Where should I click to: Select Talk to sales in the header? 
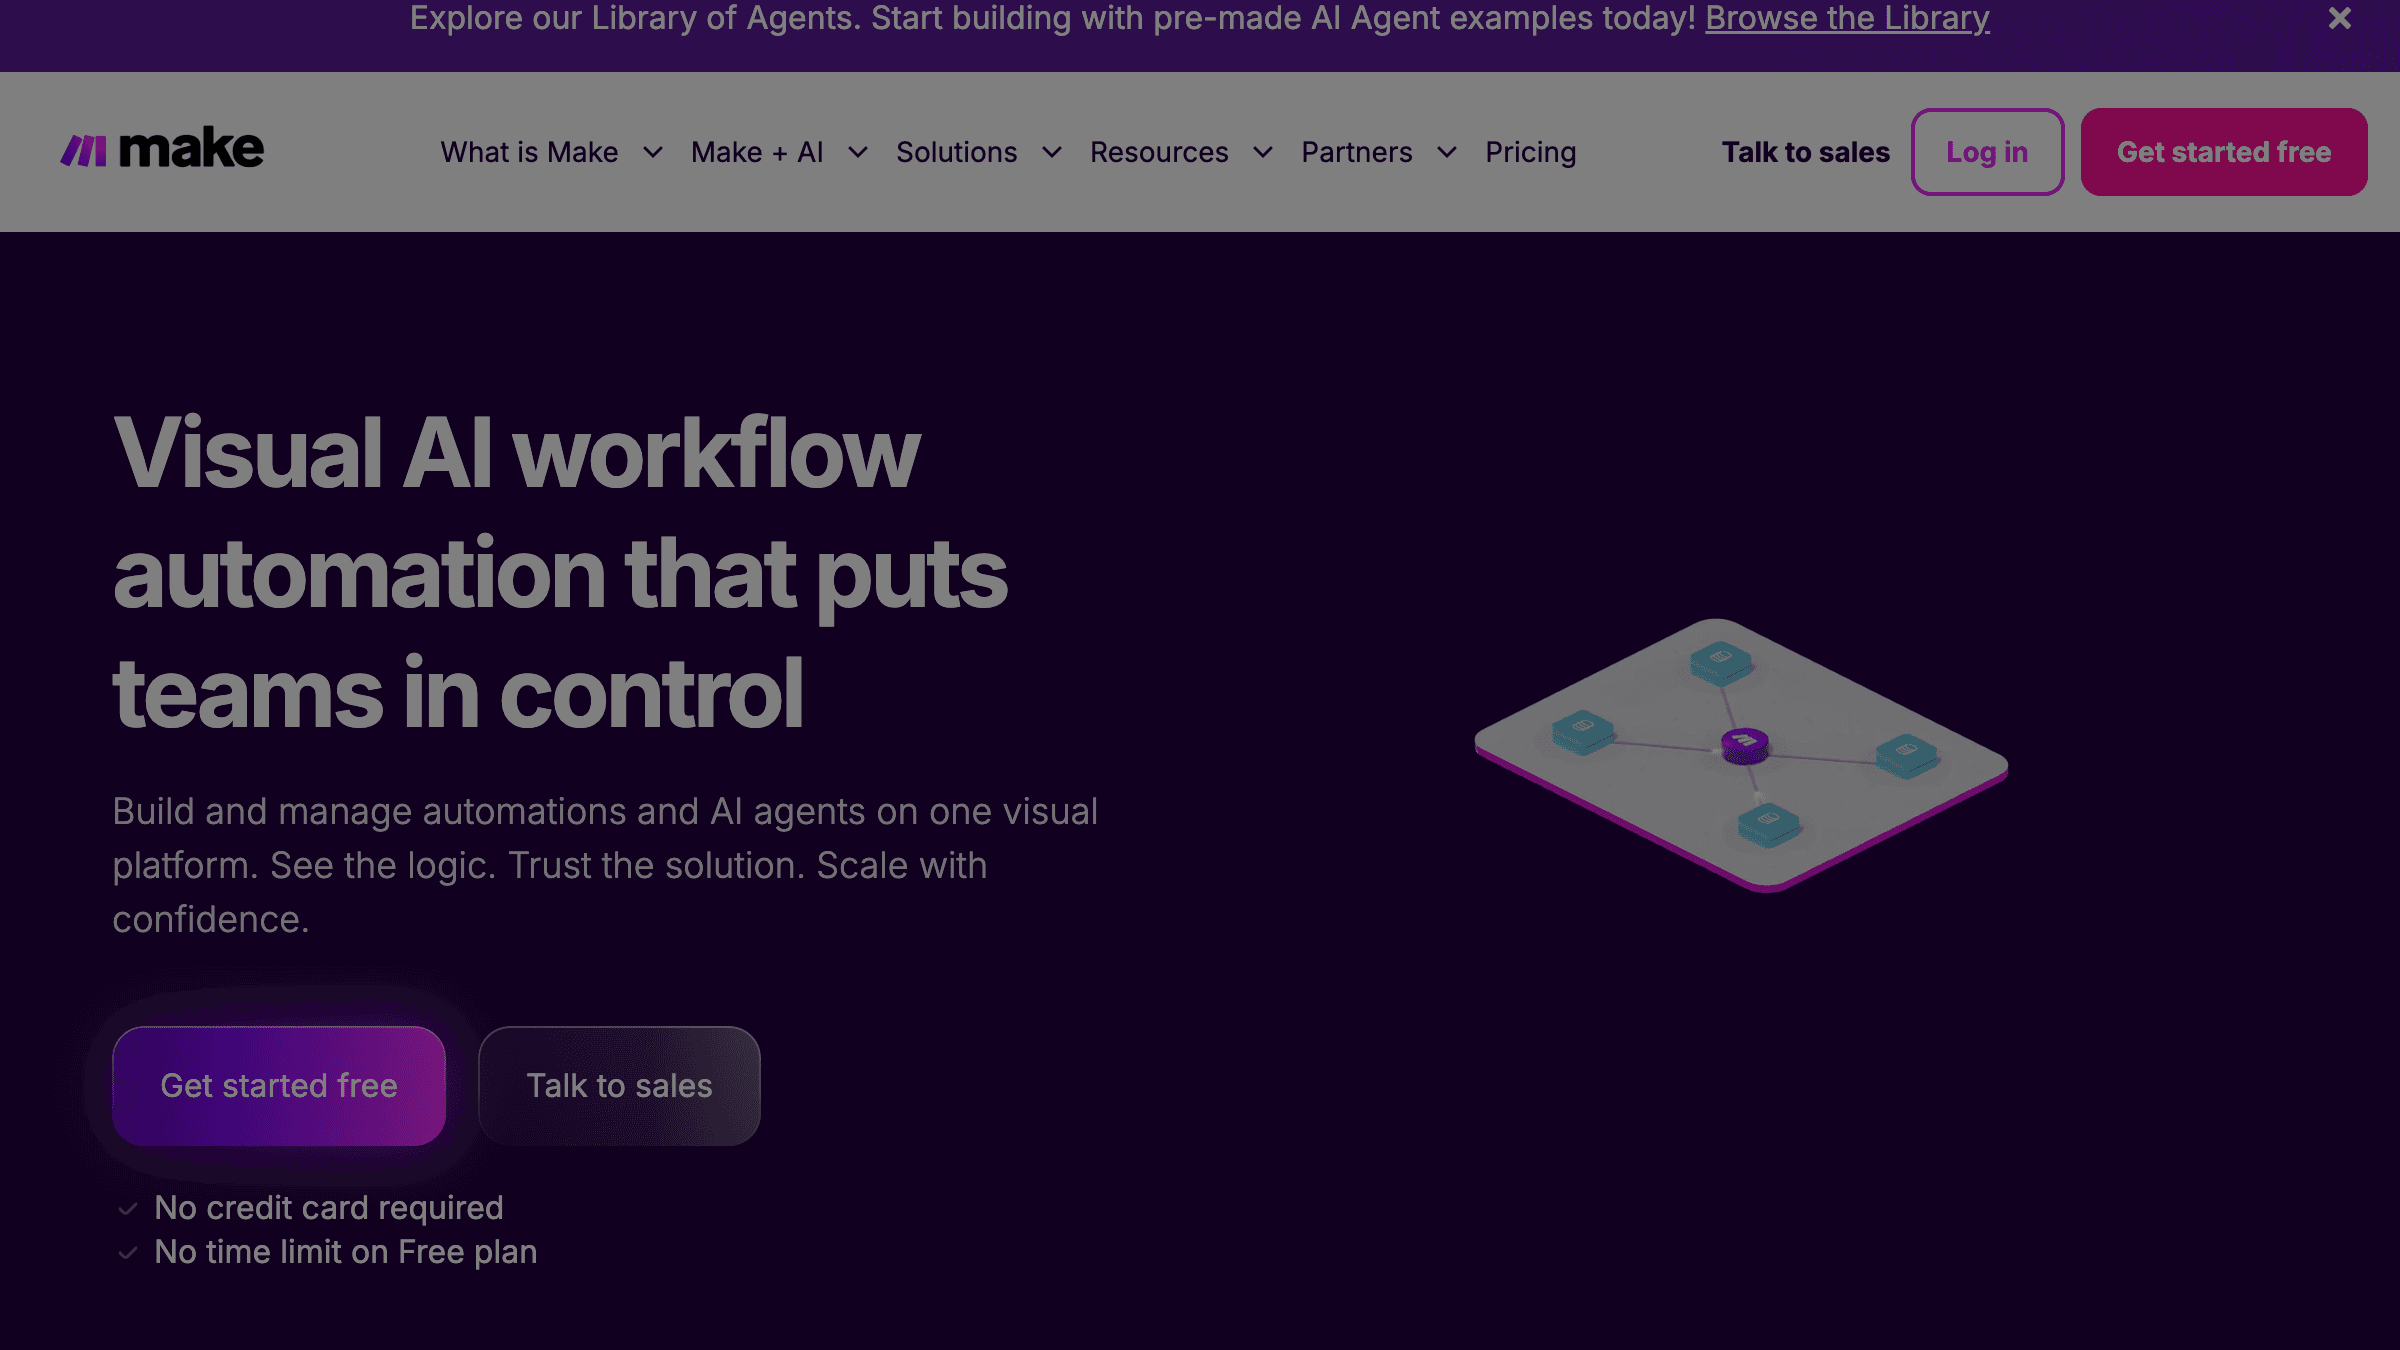tap(1805, 152)
